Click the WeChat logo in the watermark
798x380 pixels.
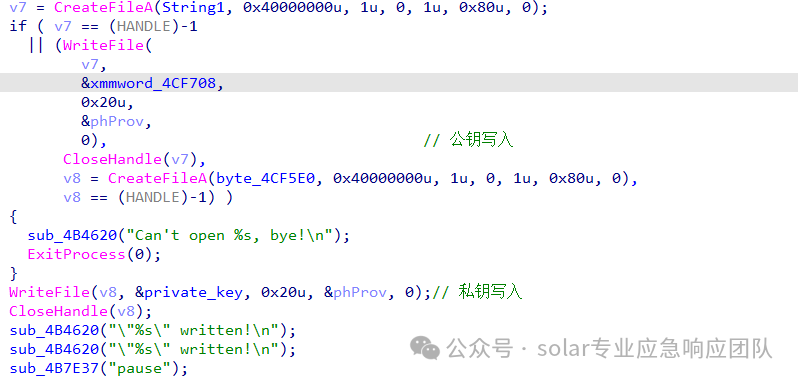(x=425, y=348)
